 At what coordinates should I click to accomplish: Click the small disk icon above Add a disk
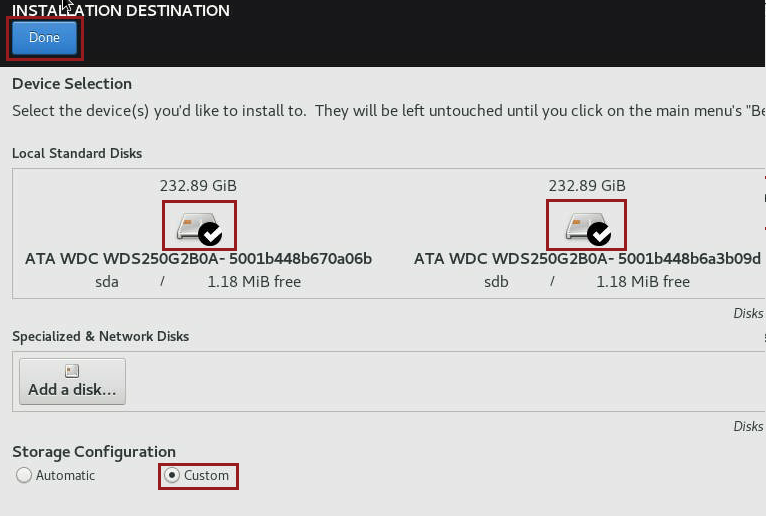[72, 371]
